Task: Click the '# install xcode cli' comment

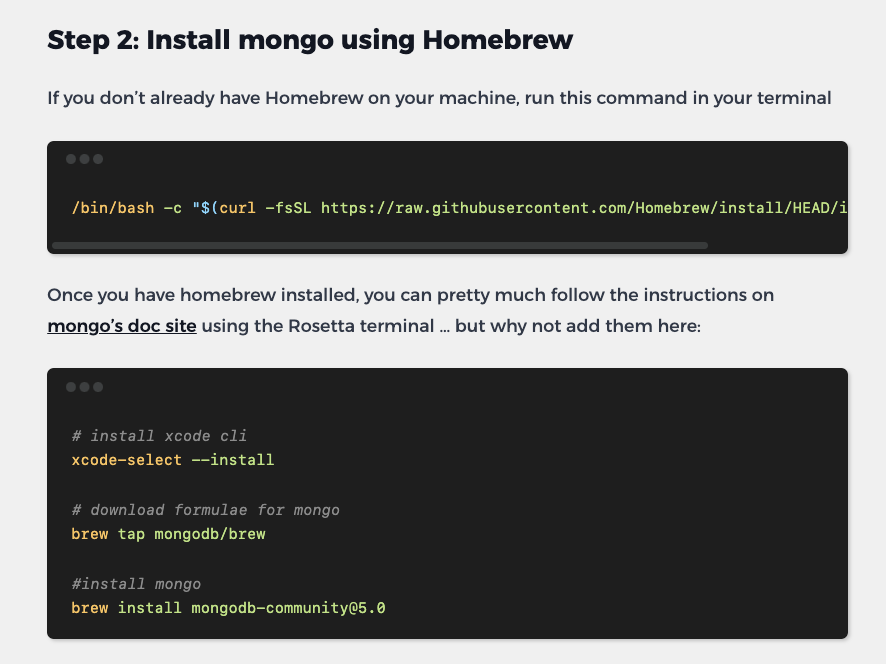Action: click(159, 436)
